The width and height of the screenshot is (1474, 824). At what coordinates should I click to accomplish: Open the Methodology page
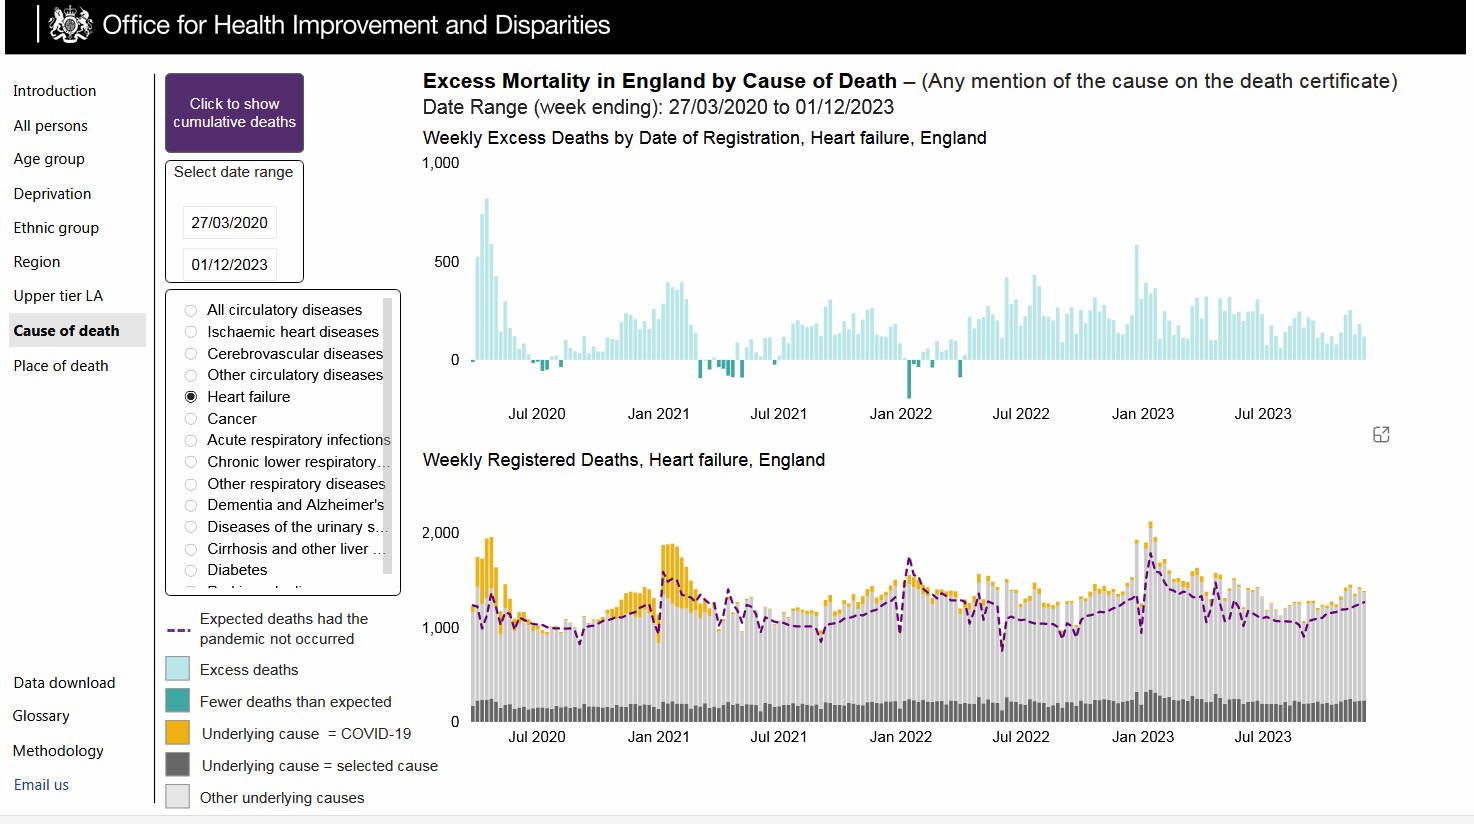(x=58, y=751)
